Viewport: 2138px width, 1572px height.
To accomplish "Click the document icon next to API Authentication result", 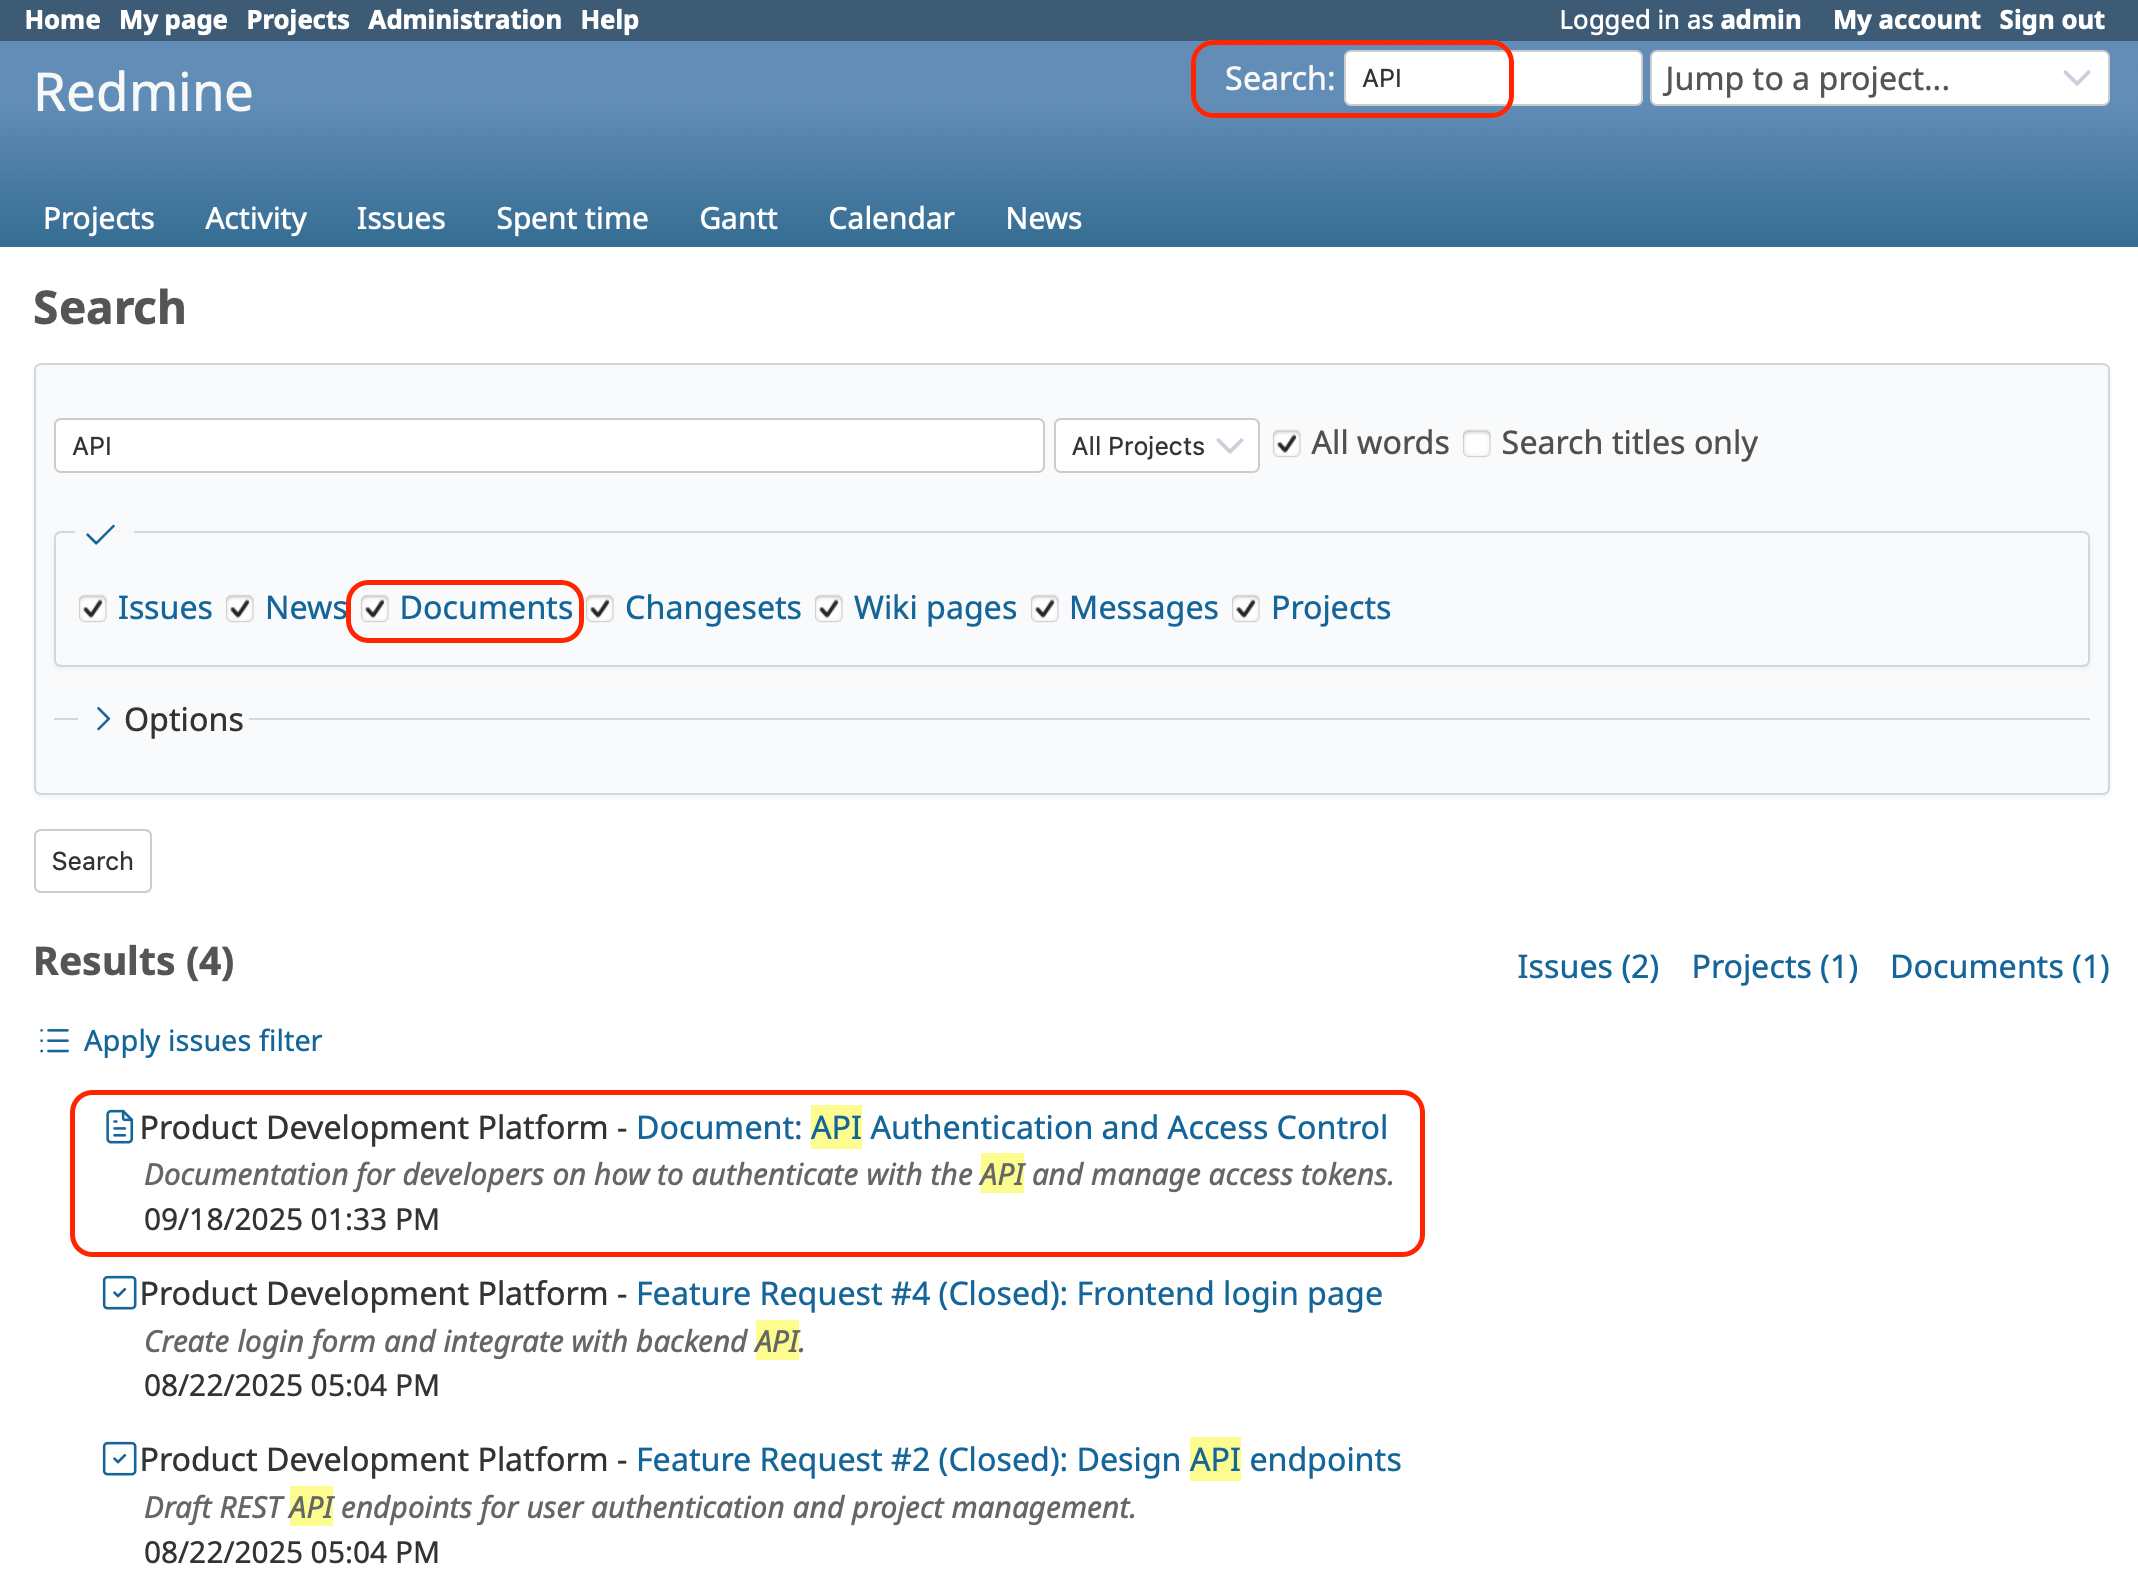I will 119,1127.
